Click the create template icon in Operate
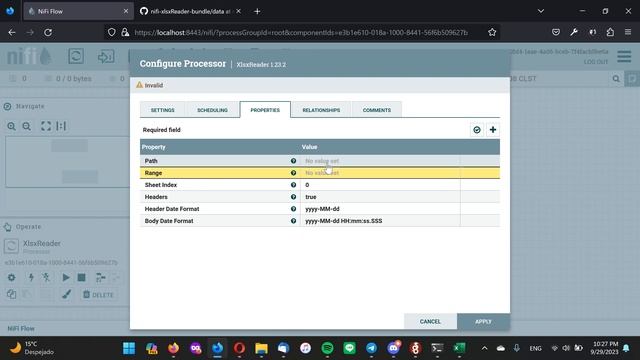The width and height of the screenshot is (640, 360). pyautogui.click(x=100, y=278)
